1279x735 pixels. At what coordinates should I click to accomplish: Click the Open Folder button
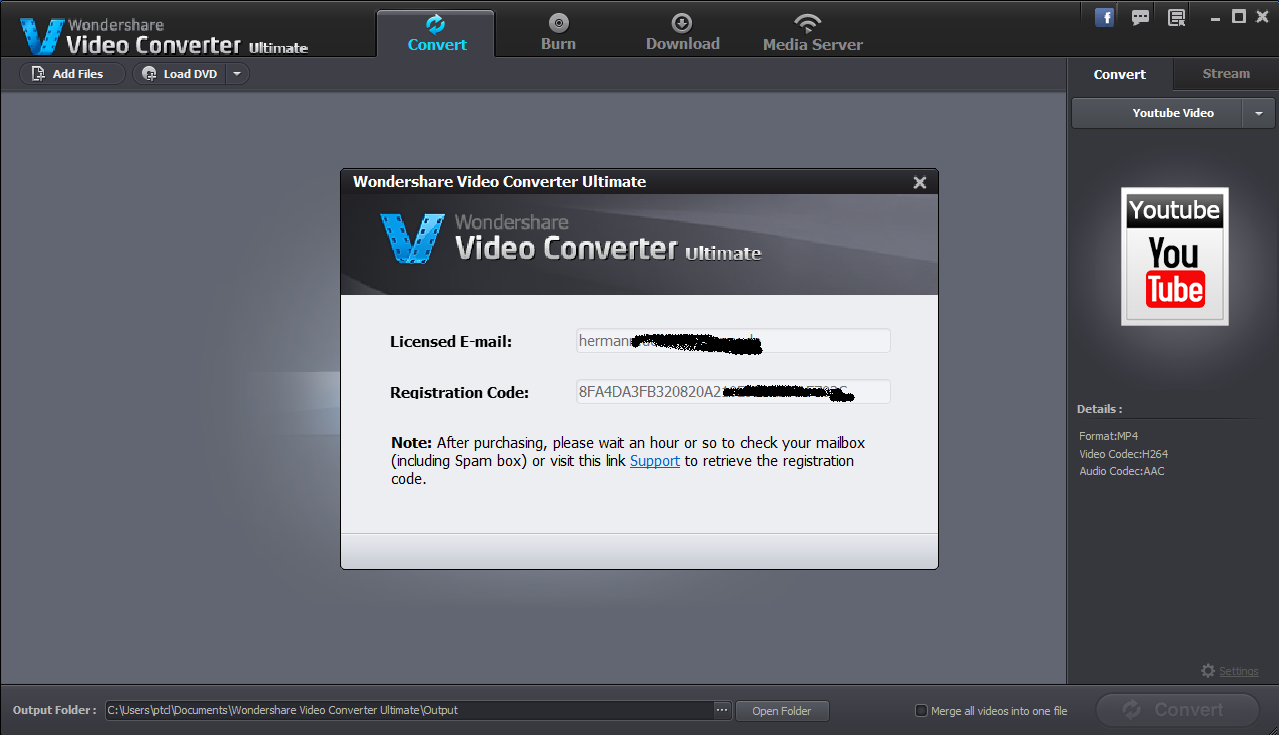[782, 711]
